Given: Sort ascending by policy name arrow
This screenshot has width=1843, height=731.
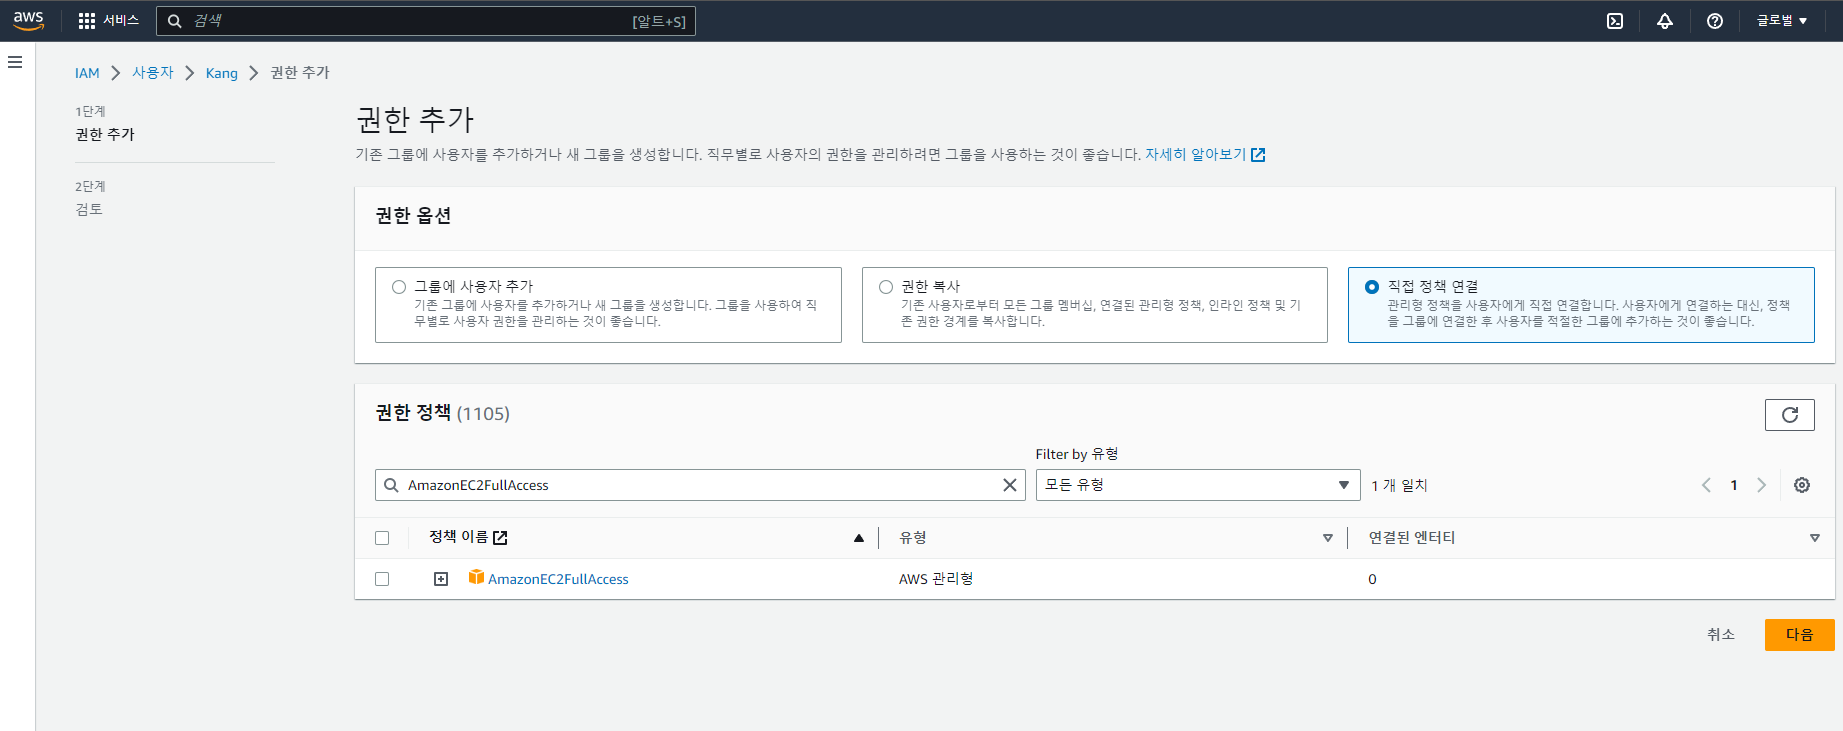Looking at the screenshot, I should pos(859,538).
